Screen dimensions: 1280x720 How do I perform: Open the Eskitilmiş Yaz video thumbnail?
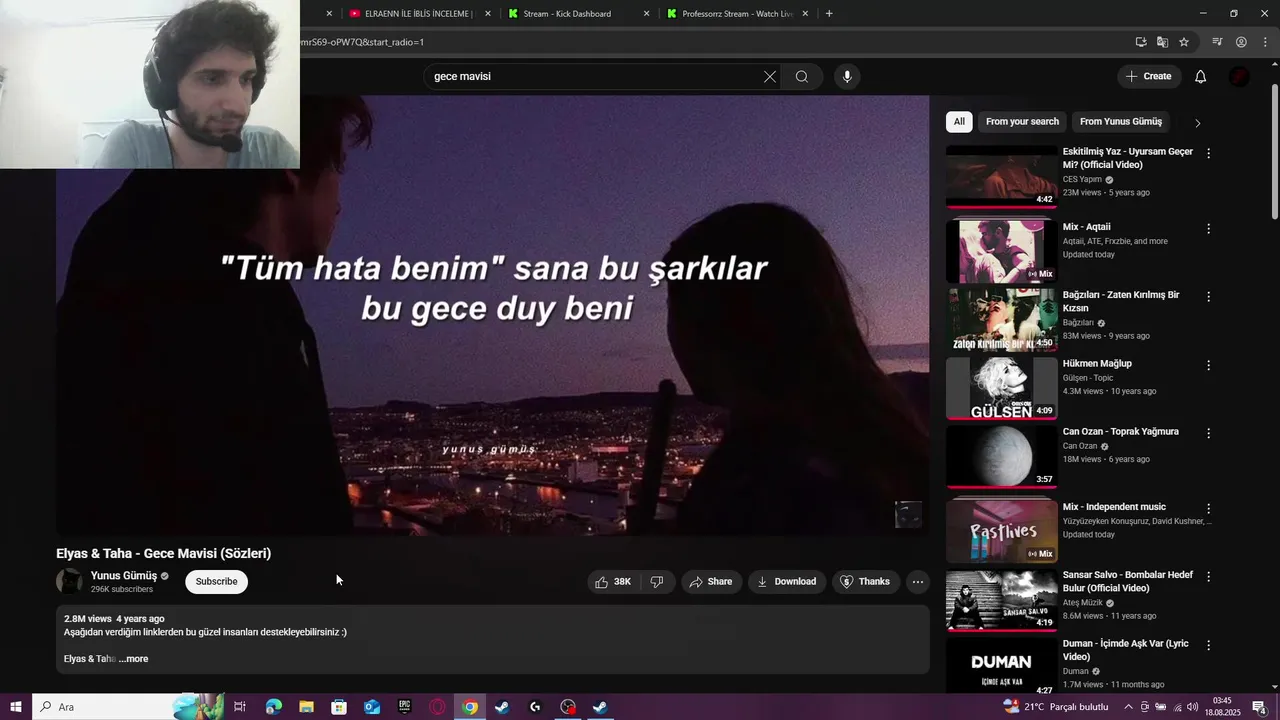1001,176
